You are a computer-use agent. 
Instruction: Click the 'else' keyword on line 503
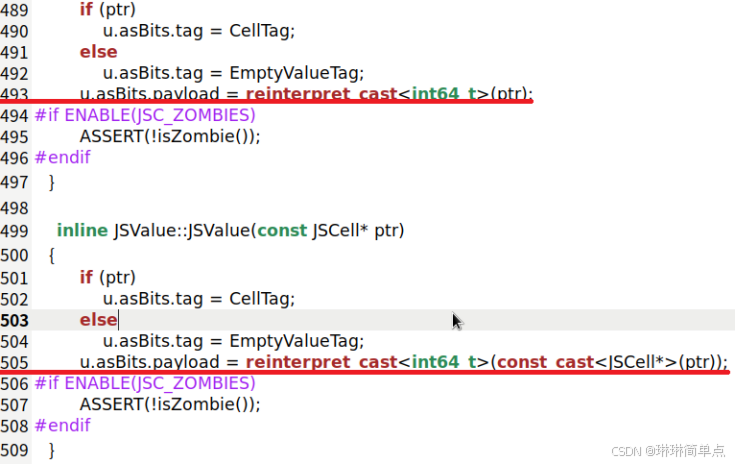[x=99, y=320]
